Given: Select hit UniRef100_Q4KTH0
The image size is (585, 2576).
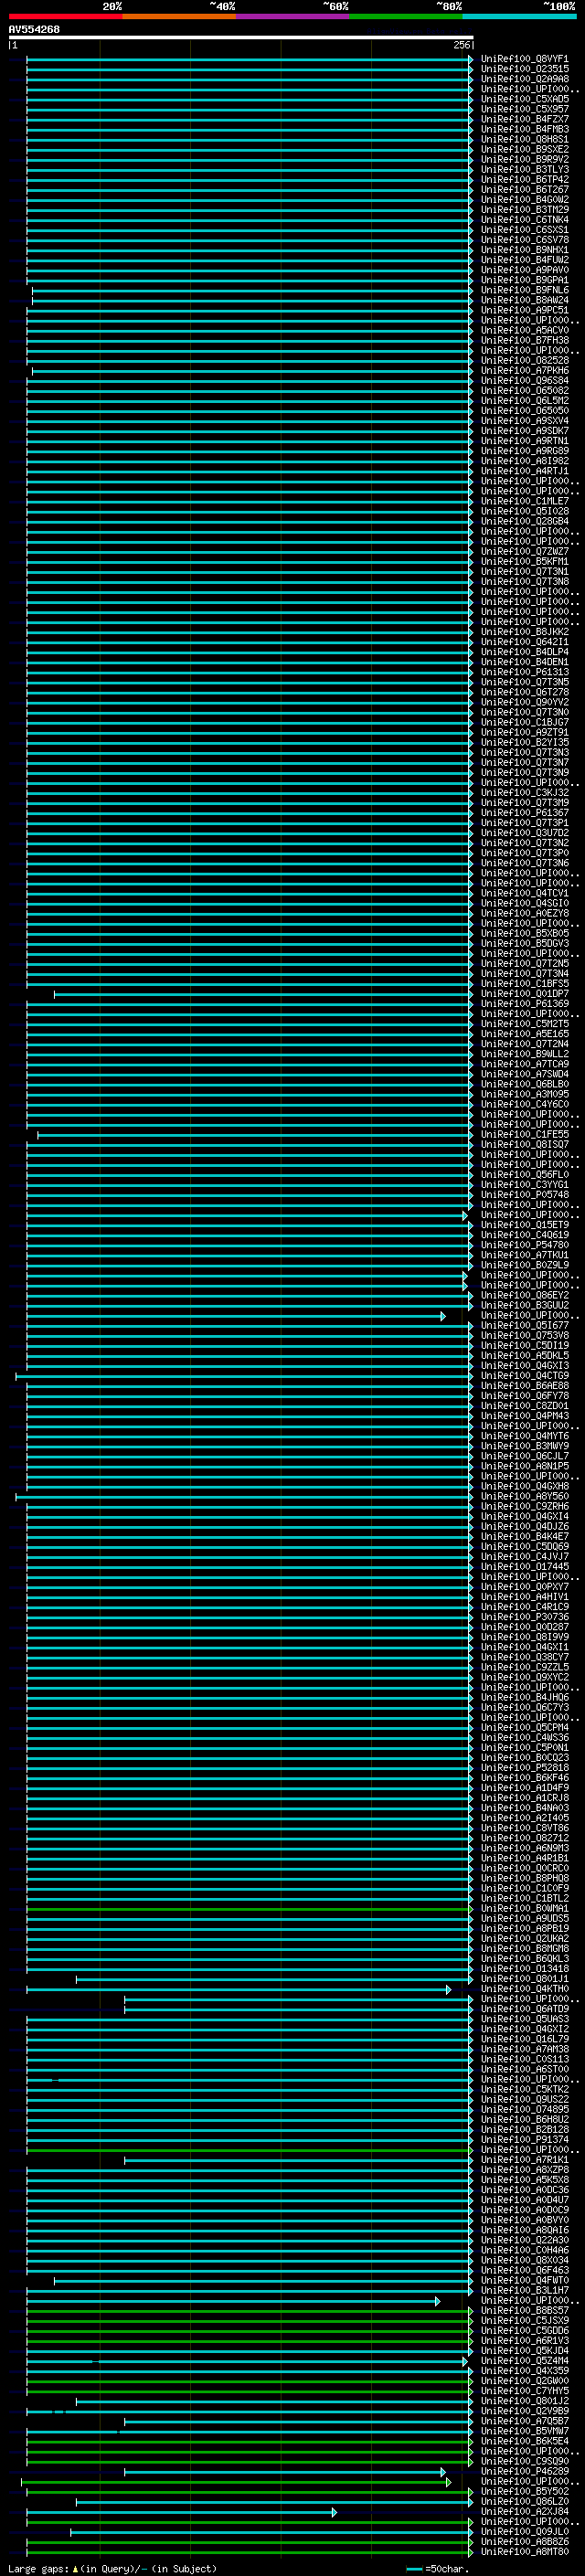Looking at the screenshot, I should (524, 1989).
